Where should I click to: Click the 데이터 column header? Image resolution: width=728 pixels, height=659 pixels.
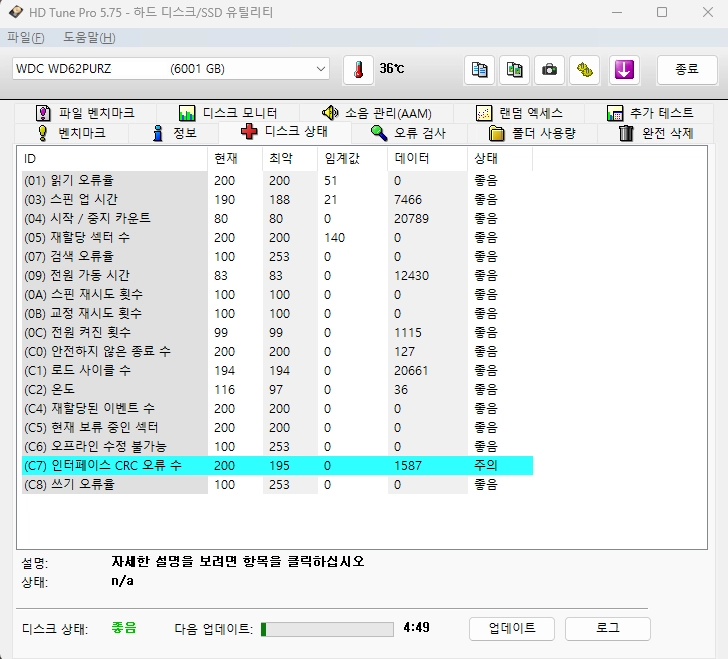[x=428, y=159]
